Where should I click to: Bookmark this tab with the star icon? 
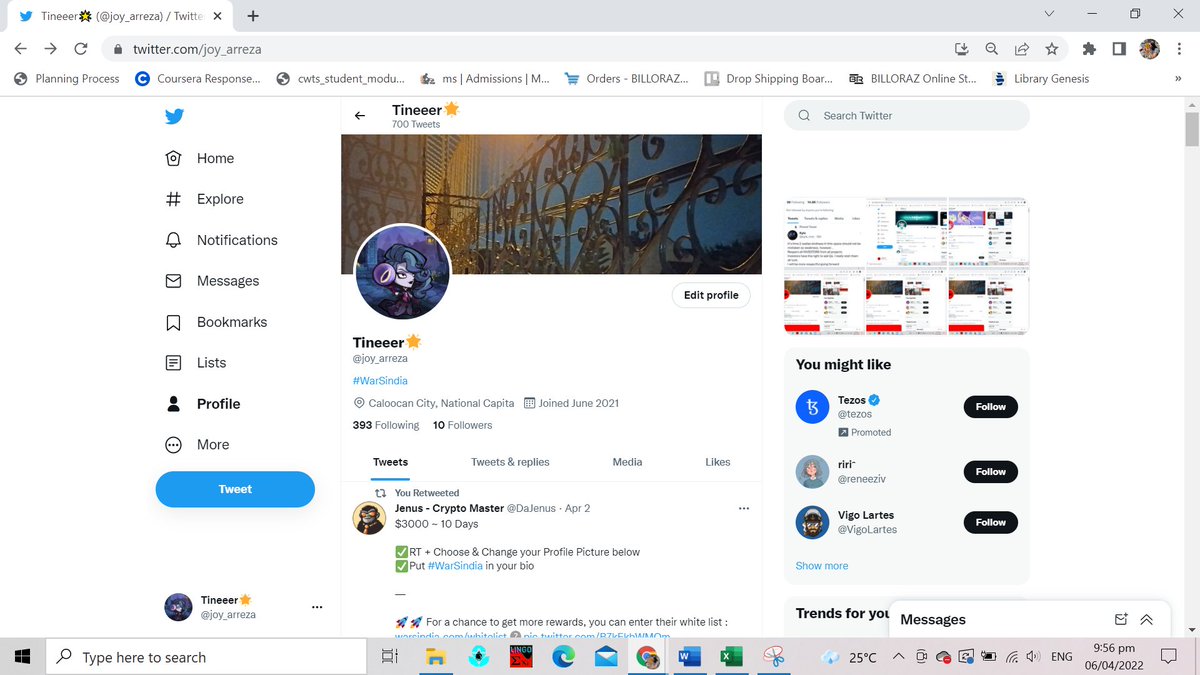click(1051, 48)
